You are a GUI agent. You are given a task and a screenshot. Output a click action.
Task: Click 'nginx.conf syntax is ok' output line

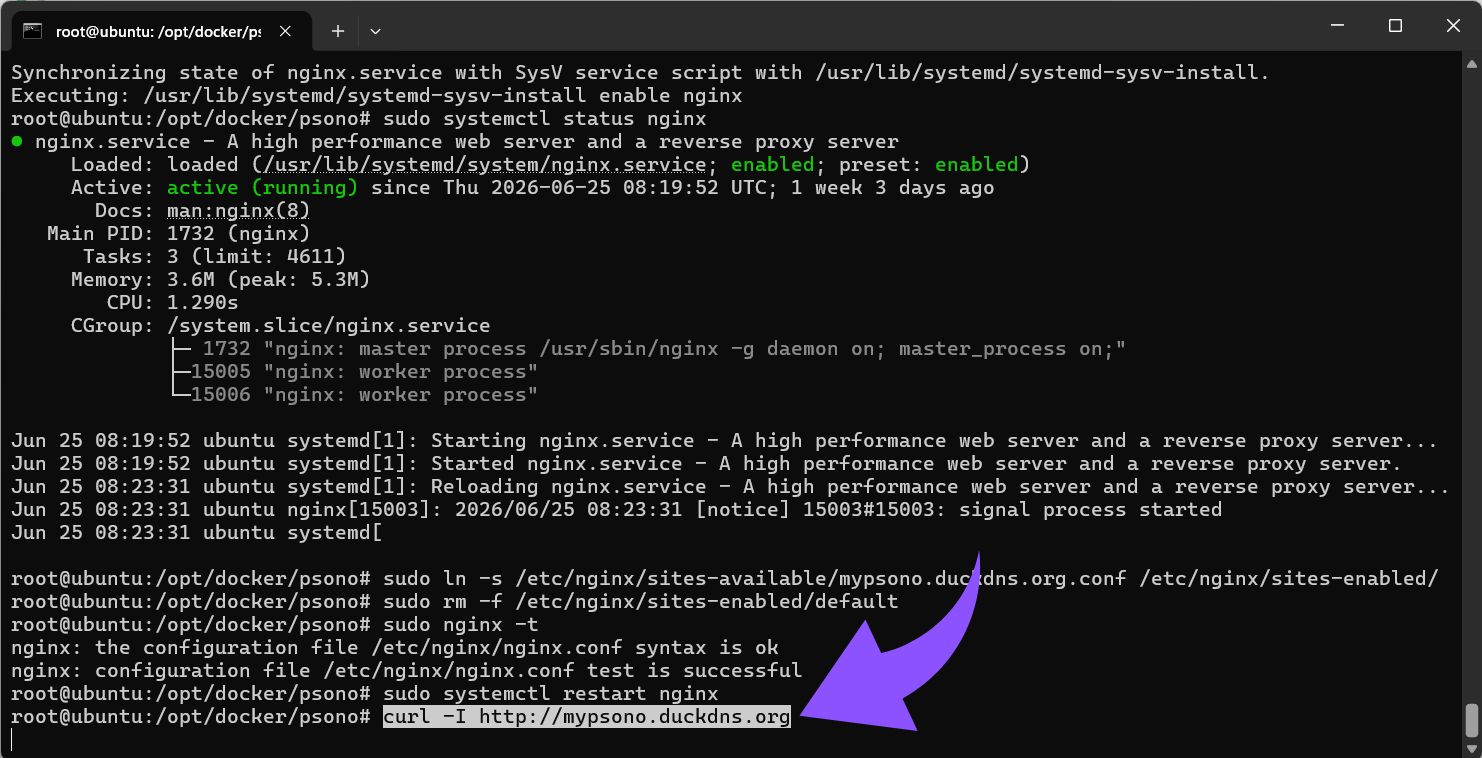pyautogui.click(x=395, y=648)
